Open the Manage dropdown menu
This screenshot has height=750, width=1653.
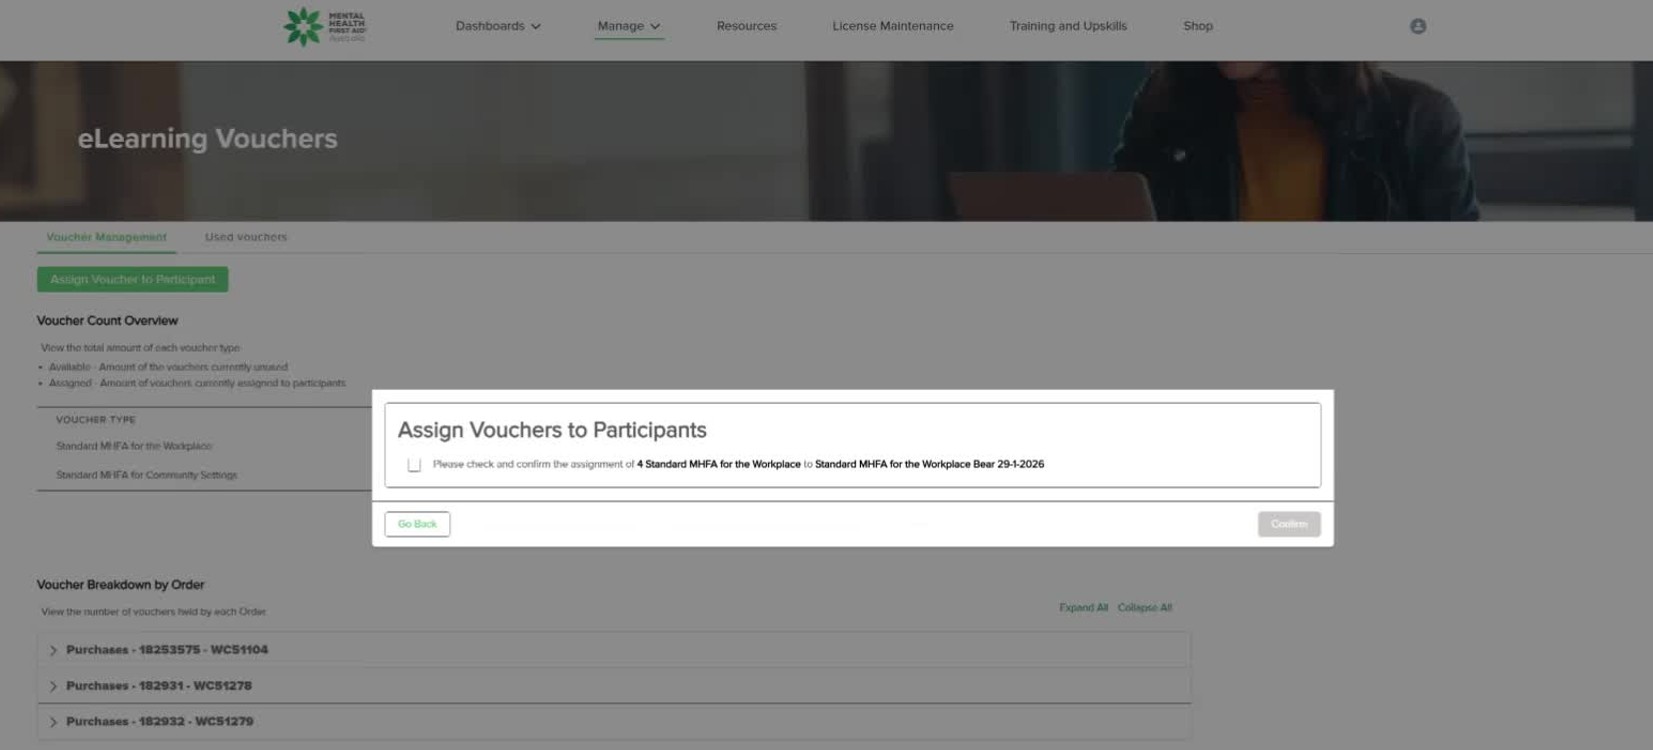point(628,27)
